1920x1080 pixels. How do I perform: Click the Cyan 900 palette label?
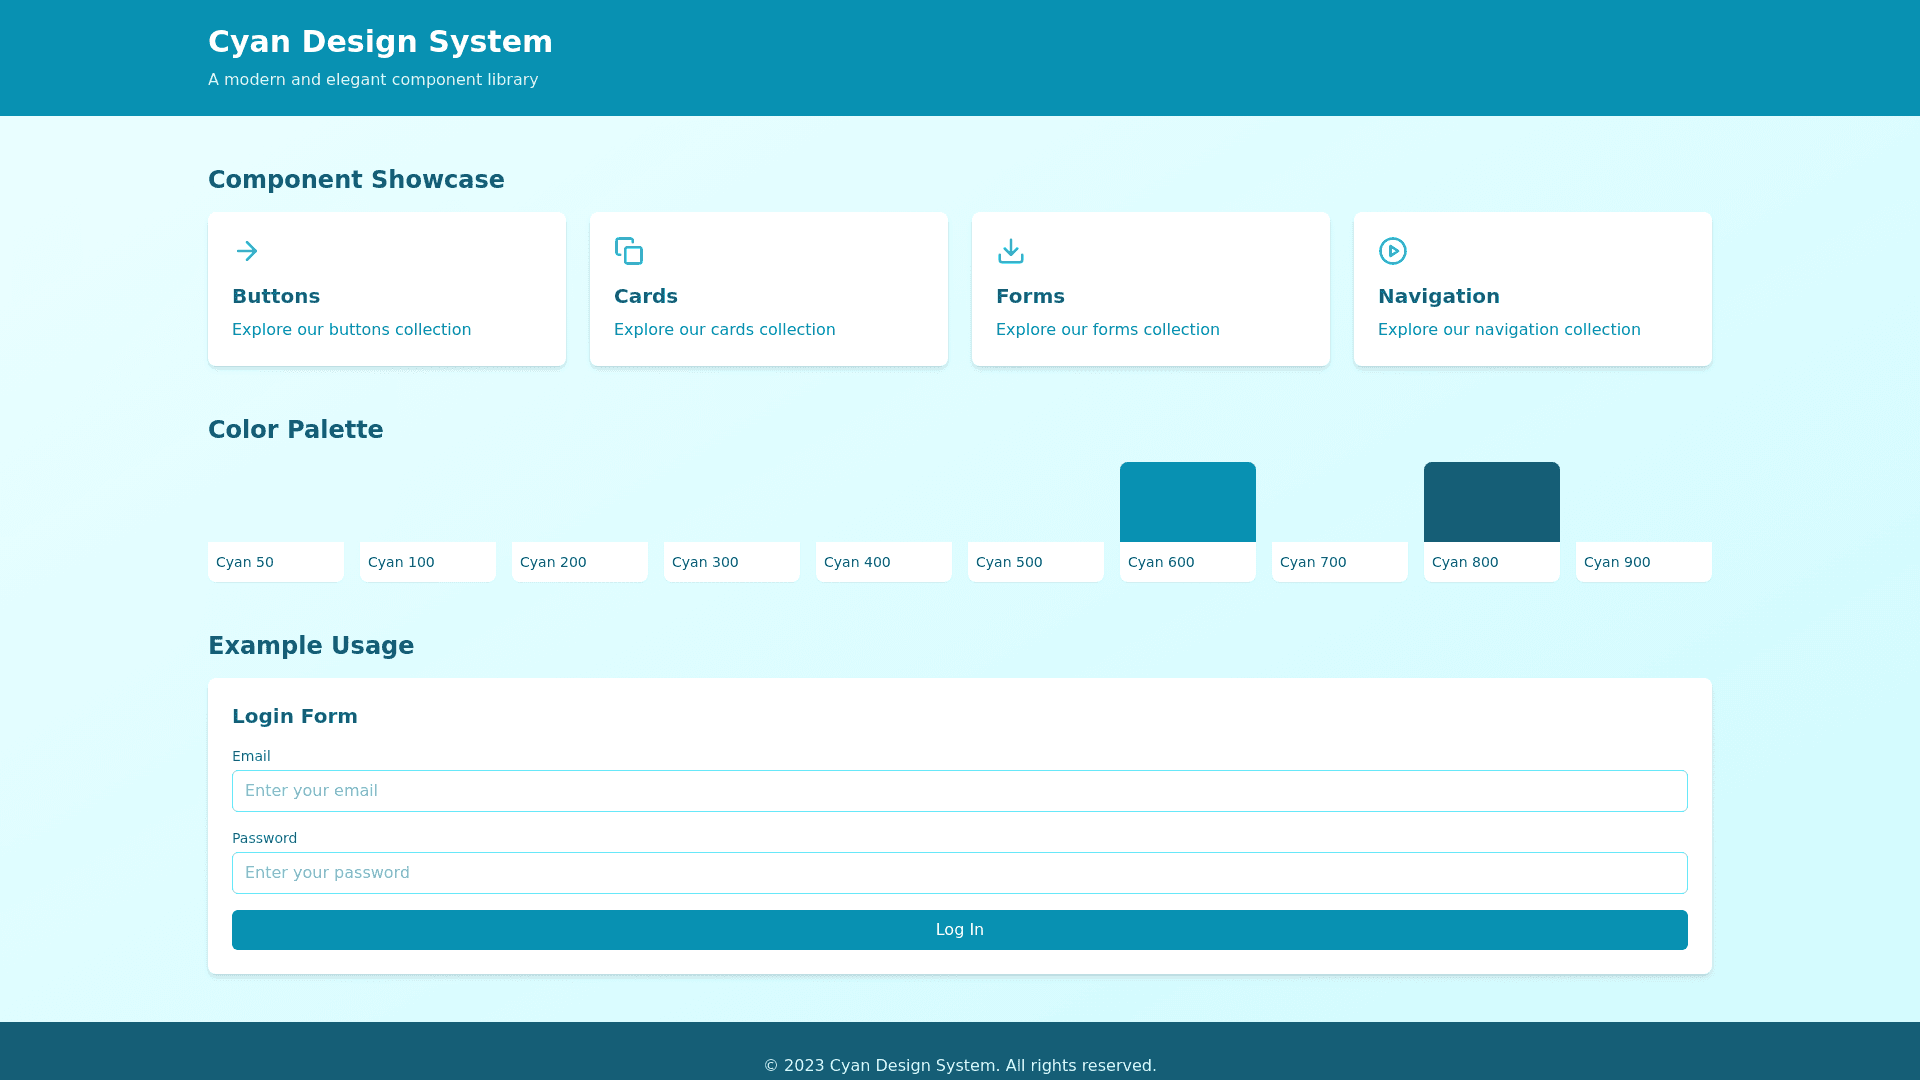1617,562
